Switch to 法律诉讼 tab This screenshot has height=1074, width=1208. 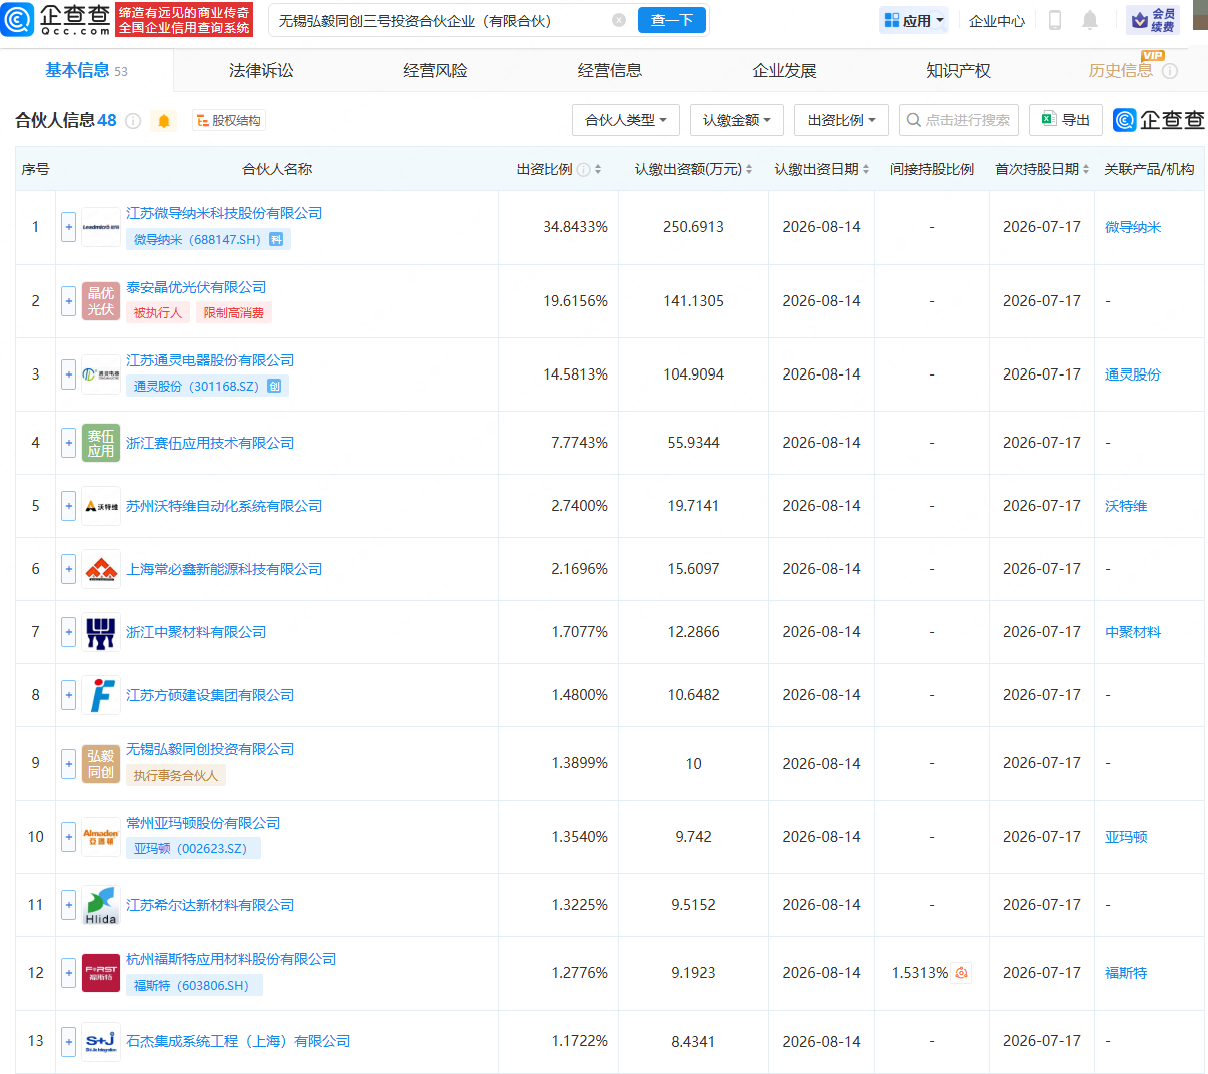pyautogui.click(x=261, y=70)
